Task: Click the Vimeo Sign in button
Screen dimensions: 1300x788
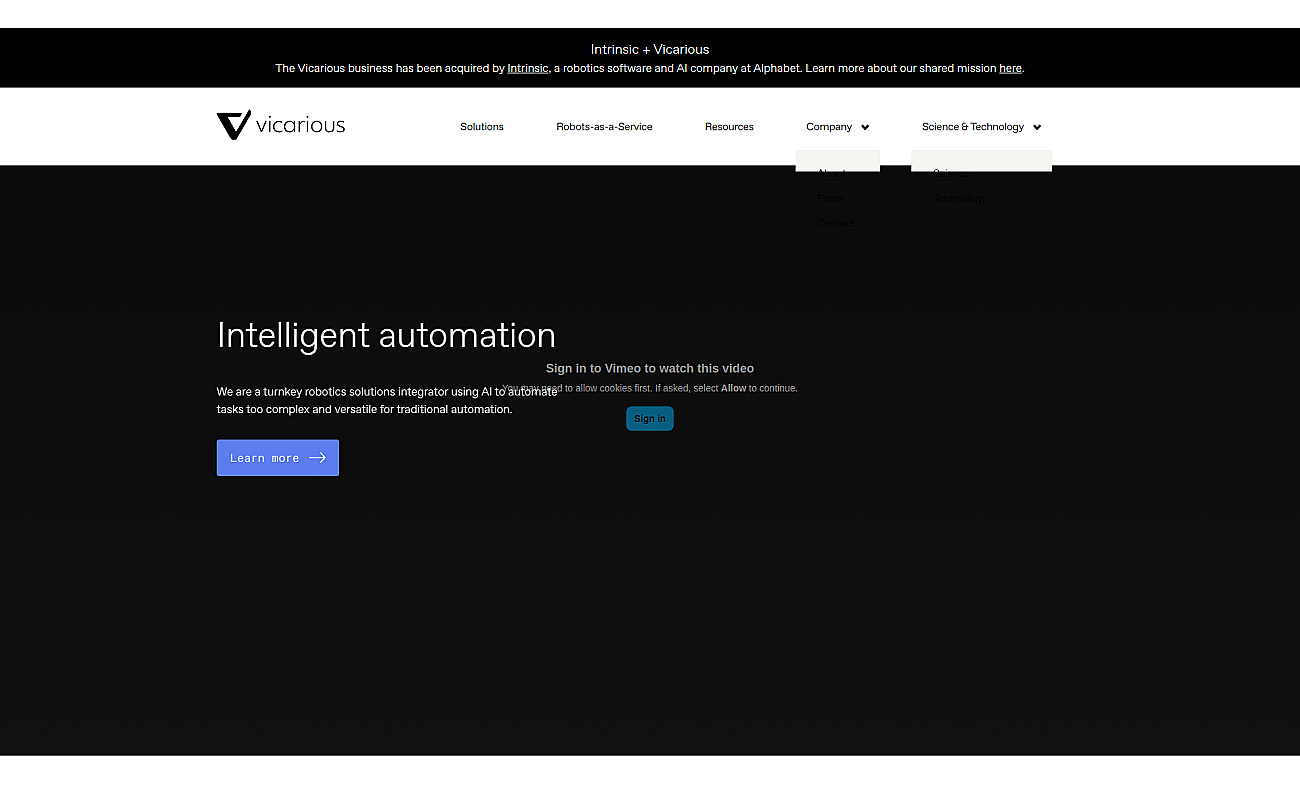Action: [650, 419]
